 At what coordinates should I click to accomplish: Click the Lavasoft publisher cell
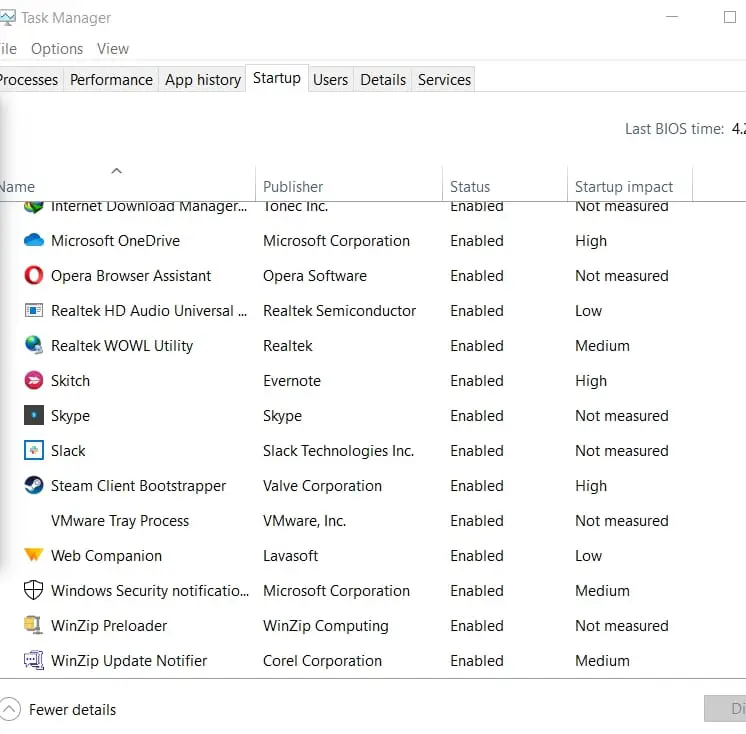(291, 556)
